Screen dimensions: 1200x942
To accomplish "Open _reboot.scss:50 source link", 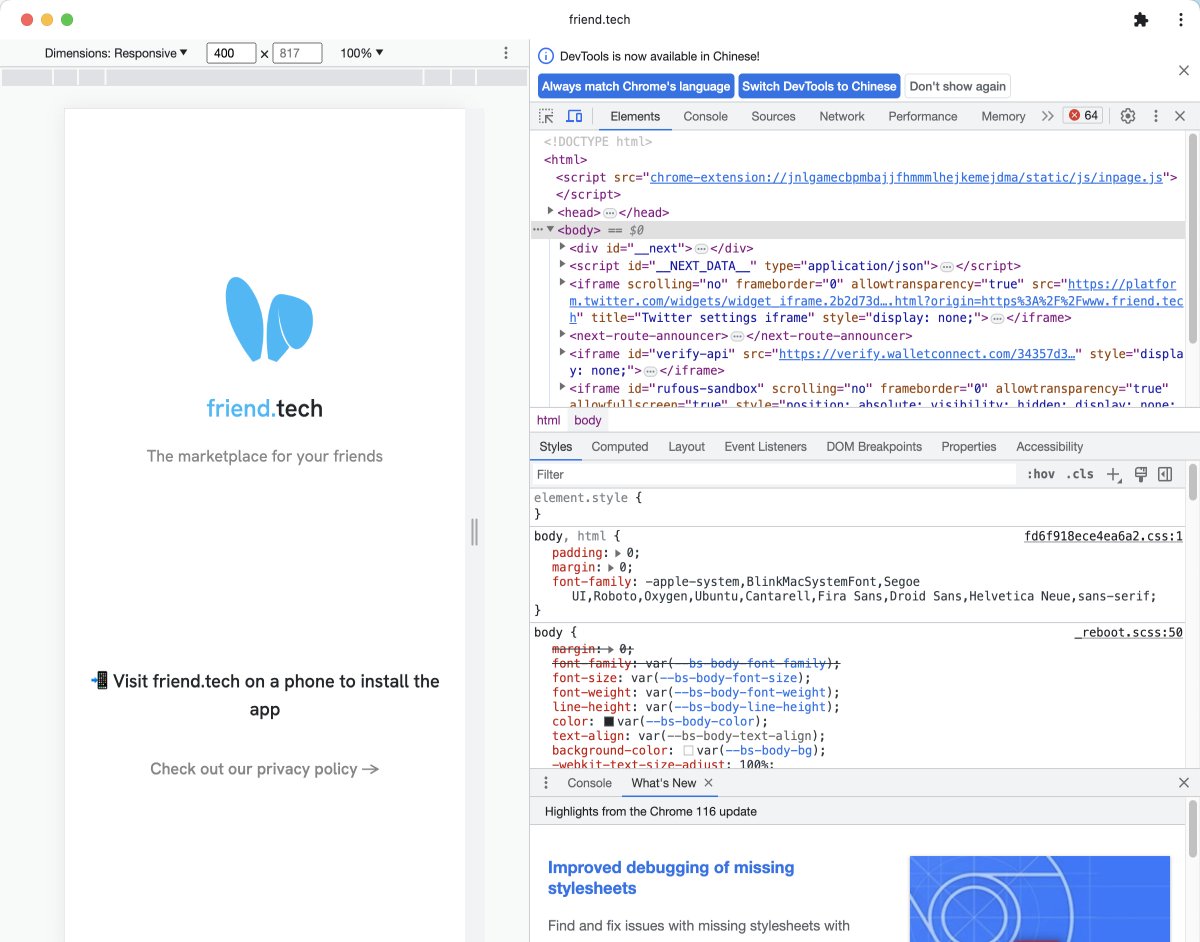I will (1128, 633).
